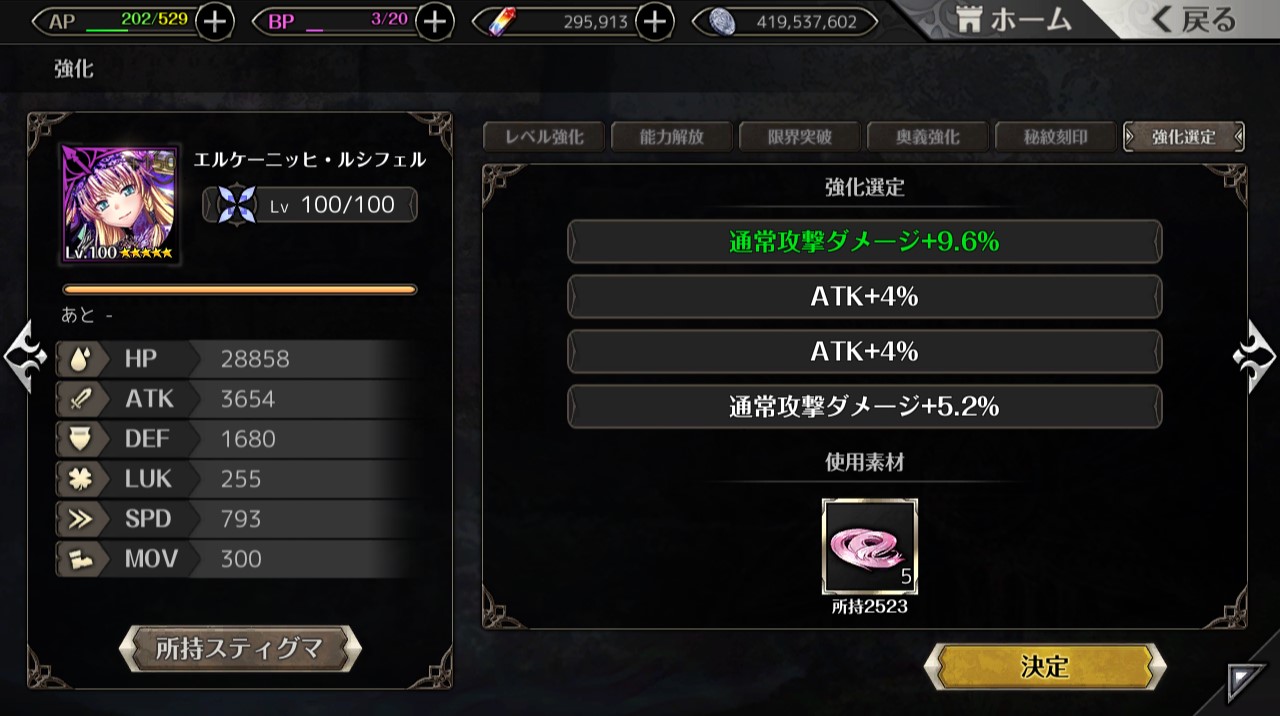
Task: Click the character portrait thumbnail
Action: (x=121, y=204)
